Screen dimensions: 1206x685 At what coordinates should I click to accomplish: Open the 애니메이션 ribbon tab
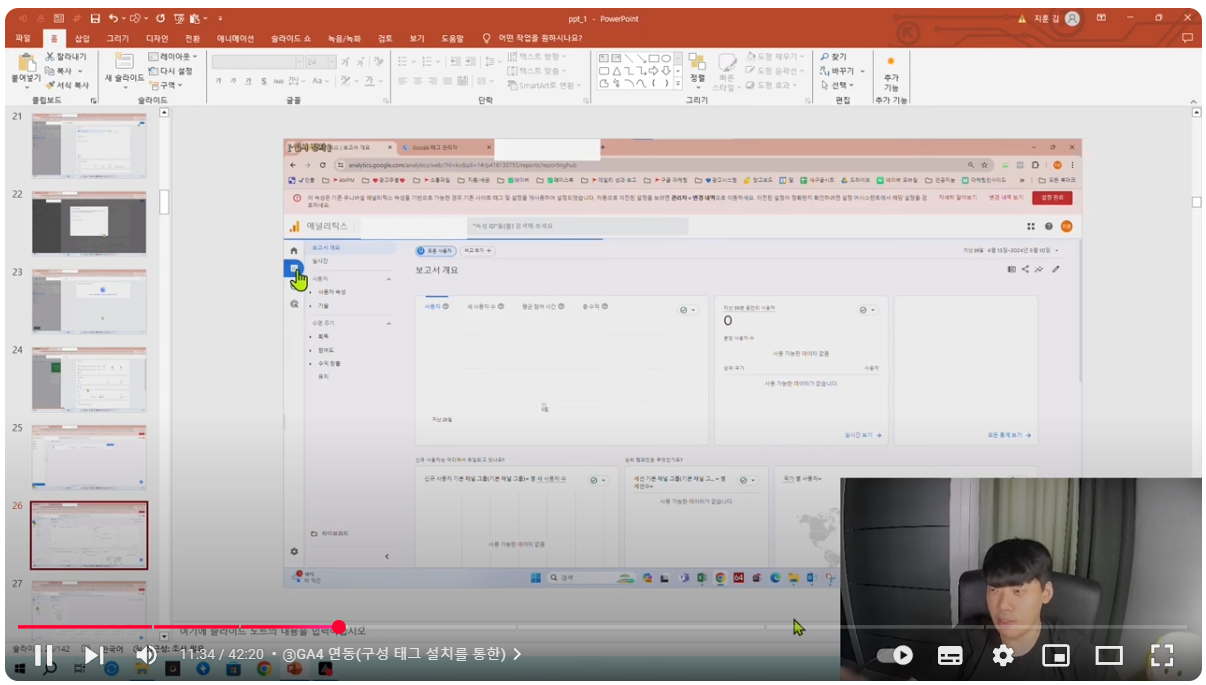click(235, 38)
